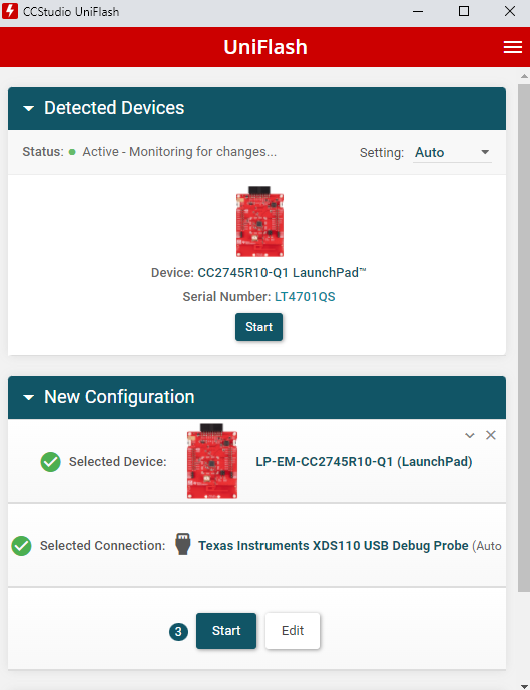The image size is (530, 690).
Task: Click the scrollbar down arrow
Action: coord(524,687)
